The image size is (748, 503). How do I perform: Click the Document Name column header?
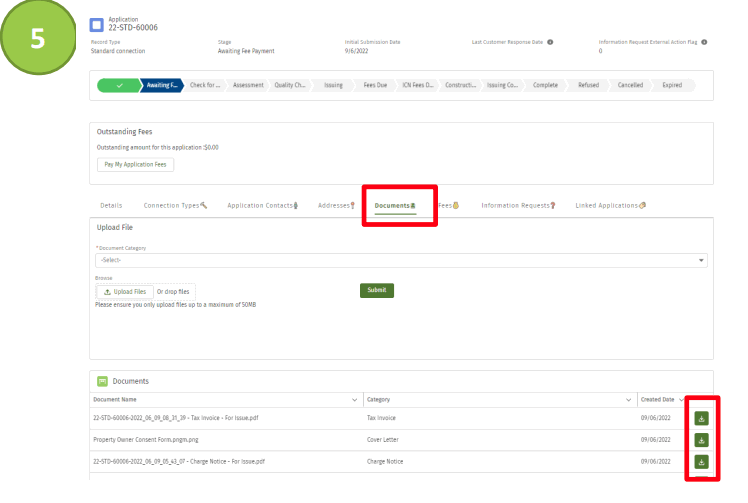(114, 400)
